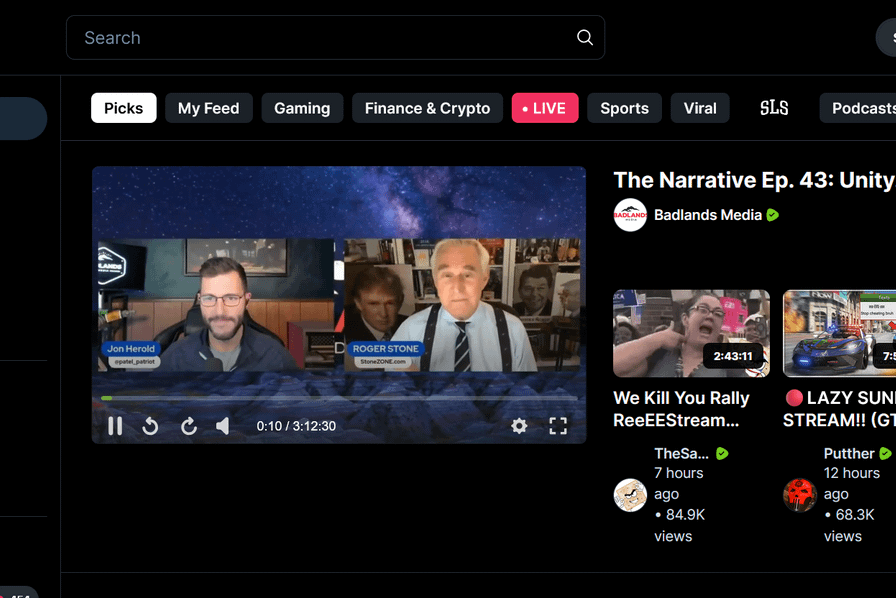Mute the video audio
Image resolution: width=896 pixels, height=598 pixels.
224,426
